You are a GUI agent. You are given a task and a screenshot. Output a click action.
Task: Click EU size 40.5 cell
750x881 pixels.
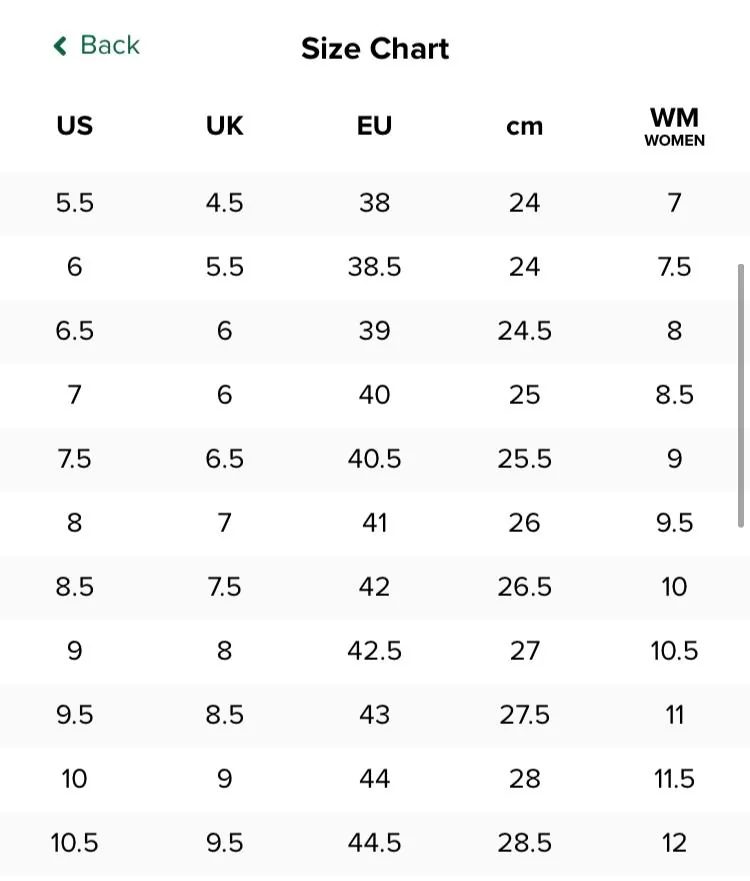[x=374, y=459]
